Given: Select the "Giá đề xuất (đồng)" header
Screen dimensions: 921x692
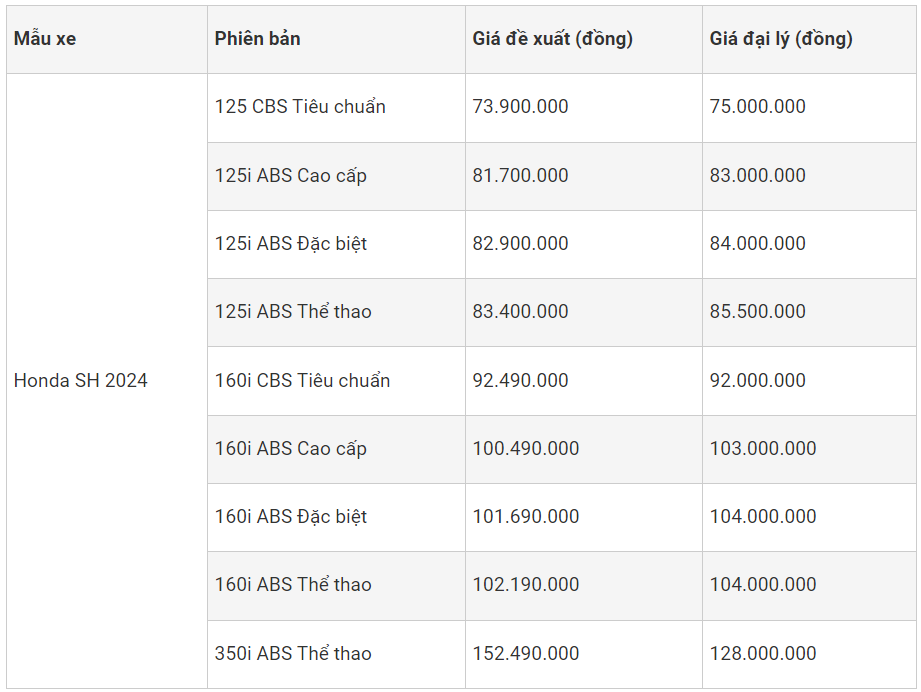Looking at the screenshot, I should point(552,39).
